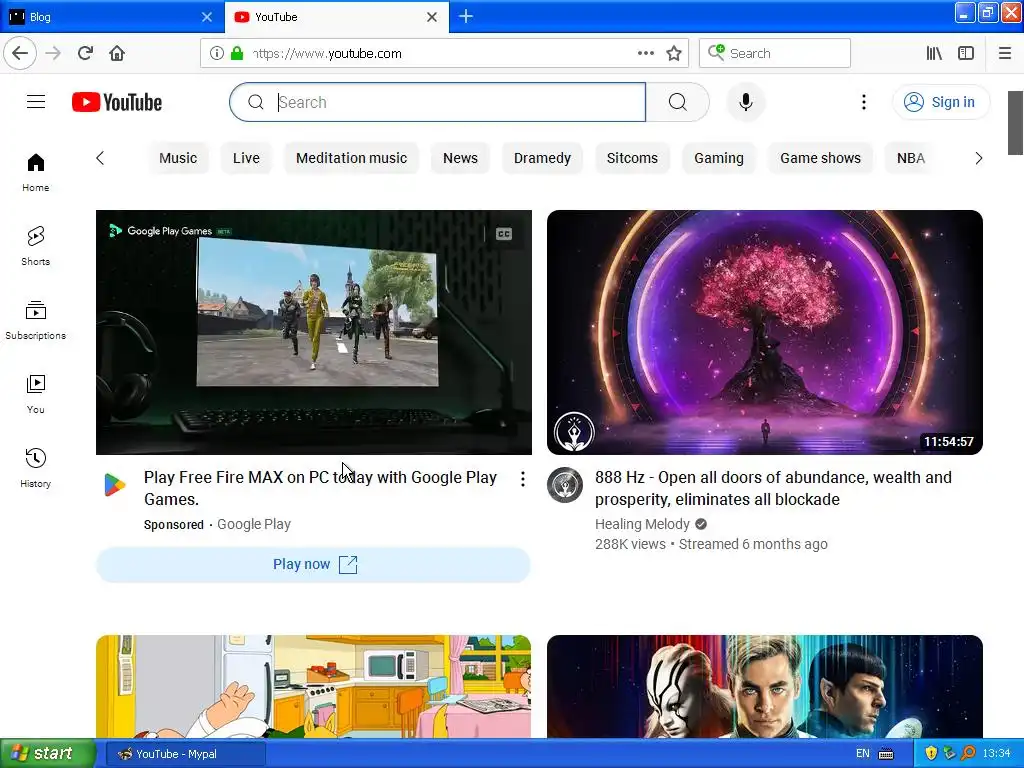Click the YouTube logo

pyautogui.click(x=117, y=102)
